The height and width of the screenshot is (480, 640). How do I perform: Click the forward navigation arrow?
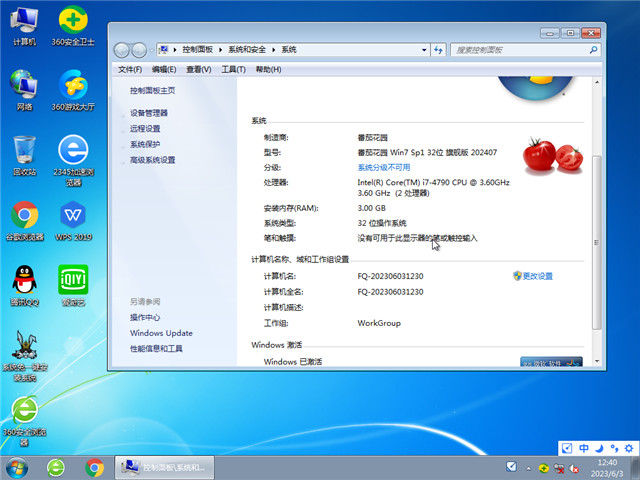tap(139, 50)
